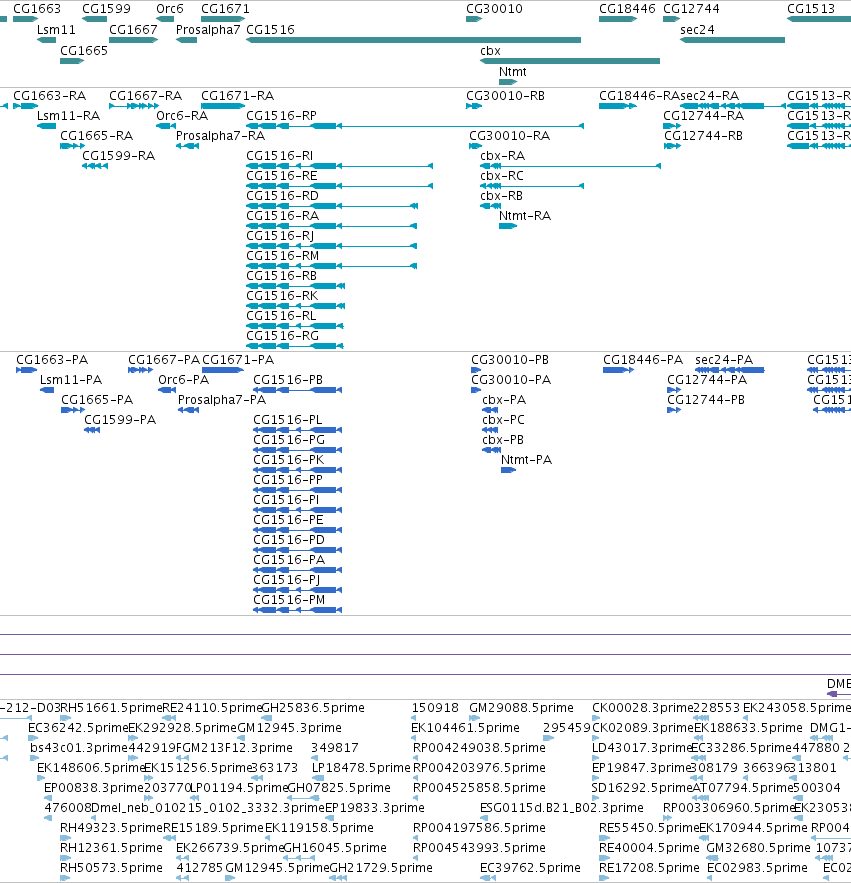Screen dimensions: 851x883
Task: Click the Lsm11 gene label
Action: [x=56, y=30]
